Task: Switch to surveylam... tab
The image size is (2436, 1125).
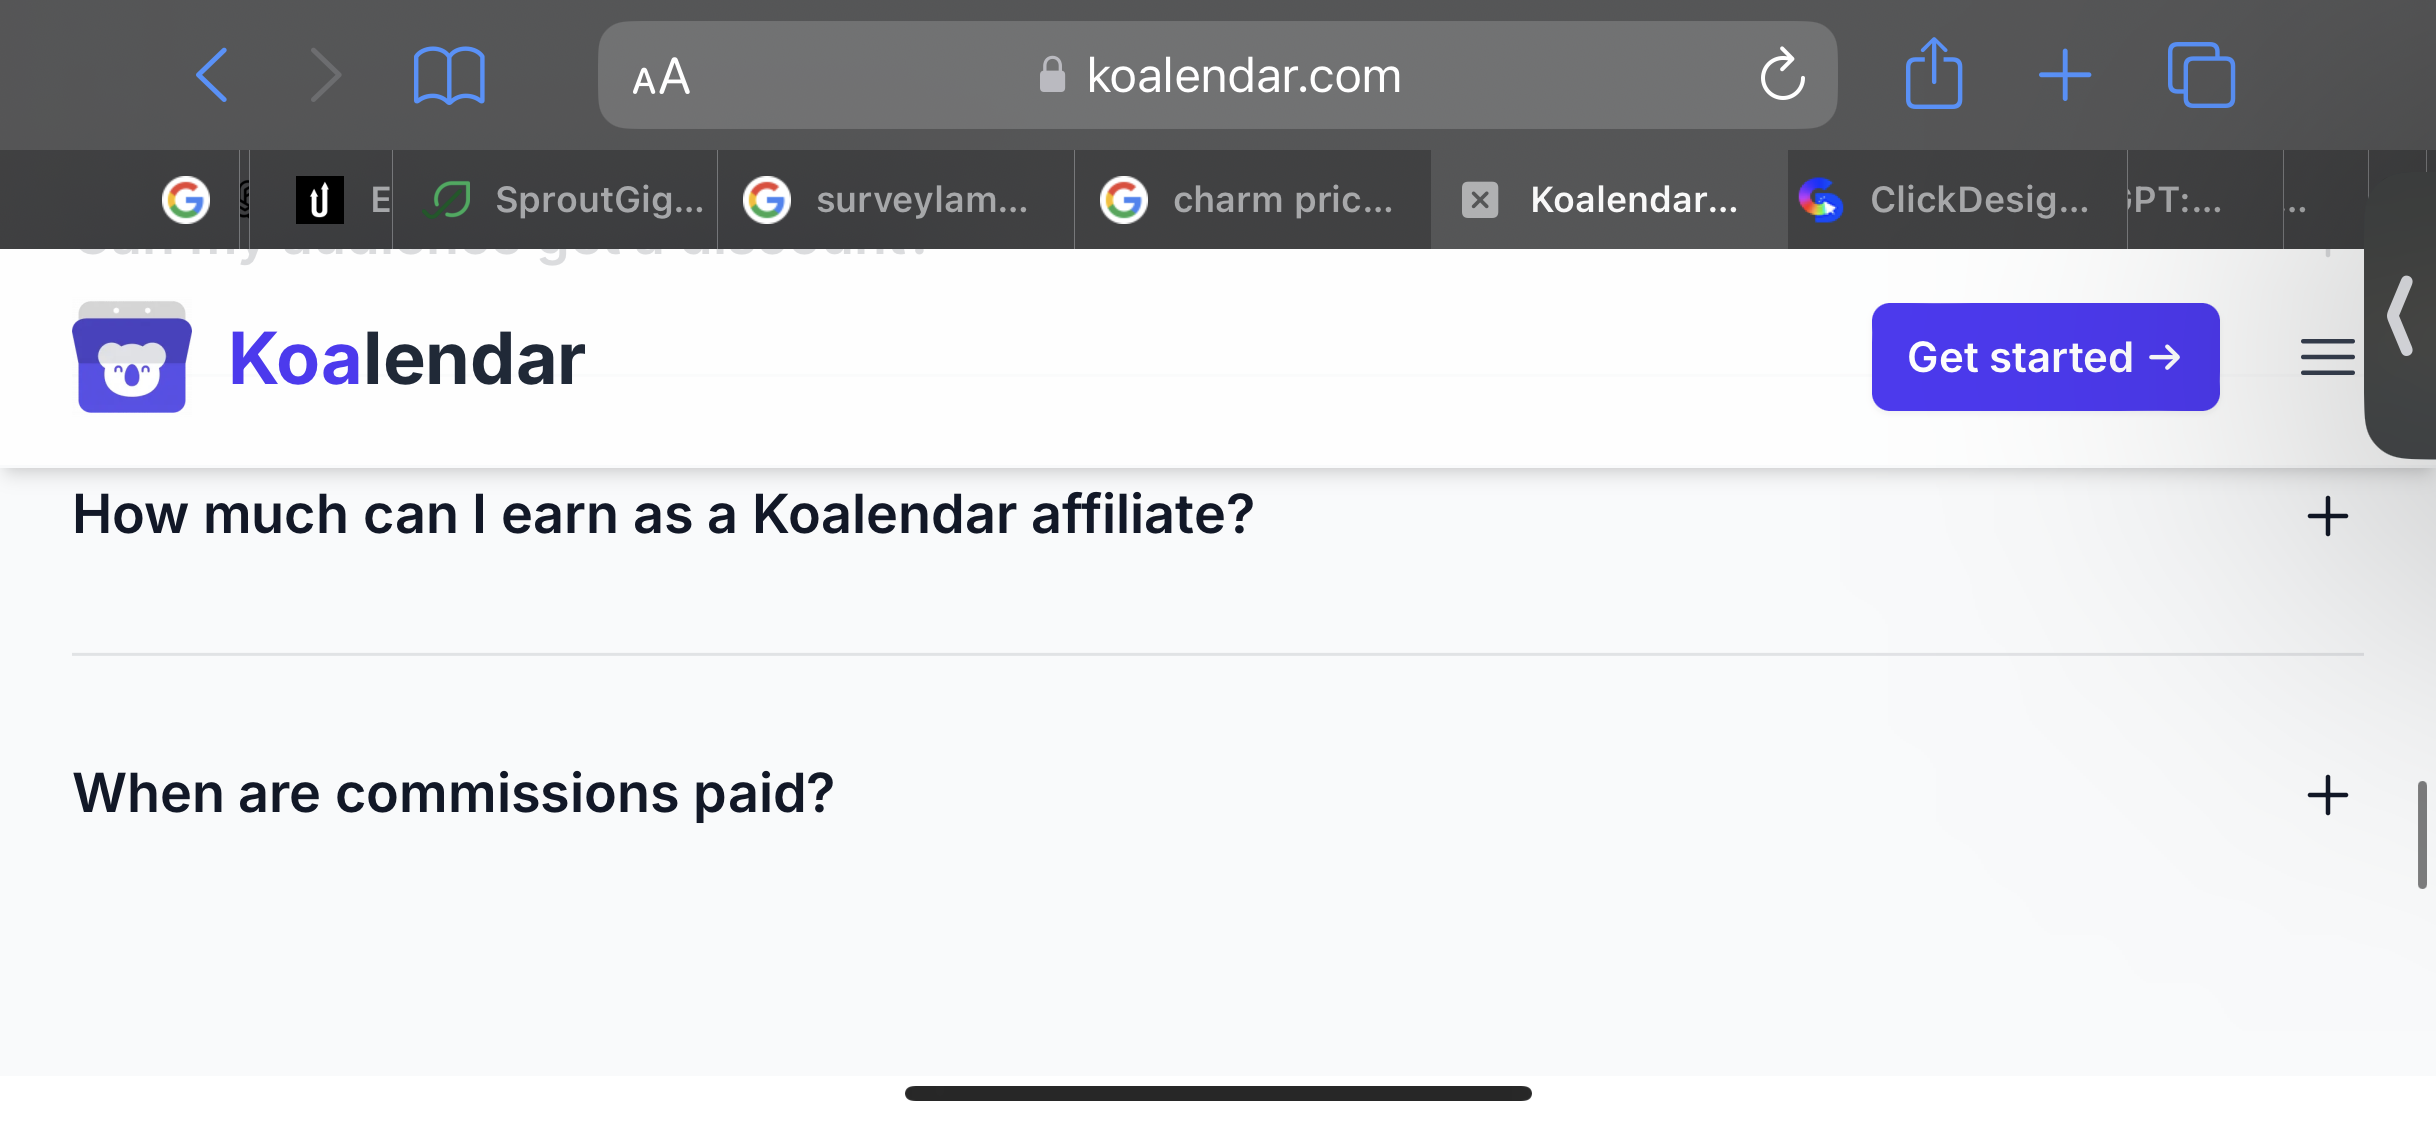Action: point(896,200)
